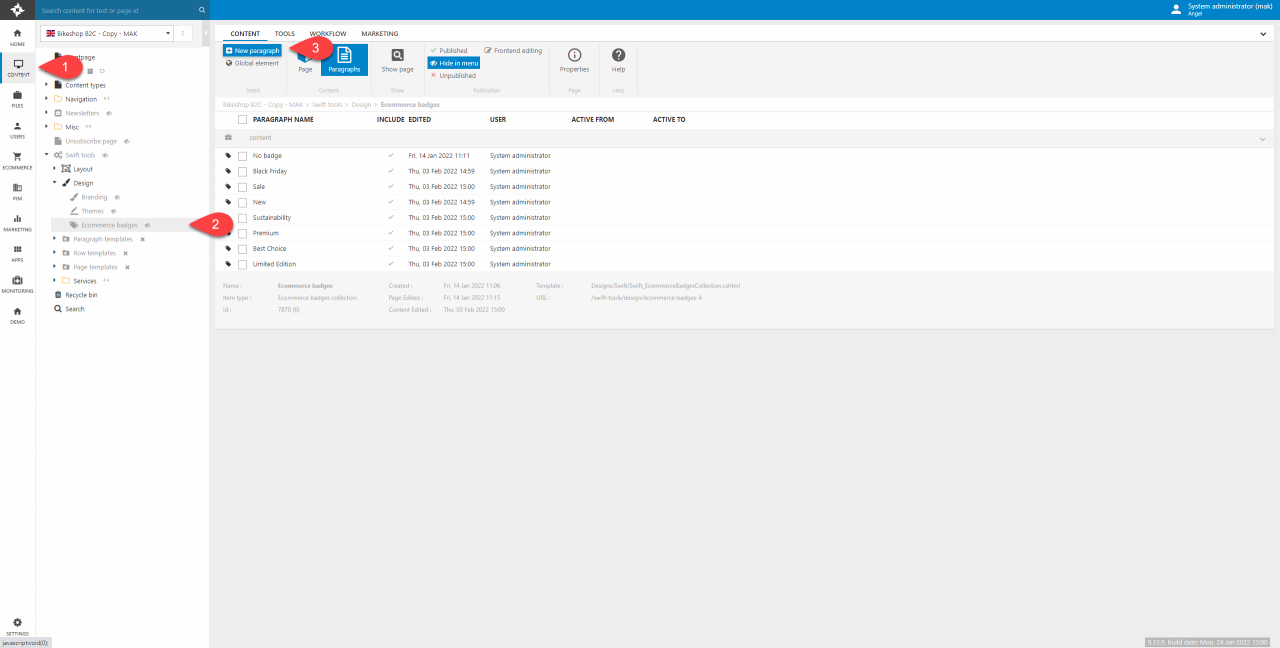Switch to the Workflow tab

pyautogui.click(x=328, y=34)
